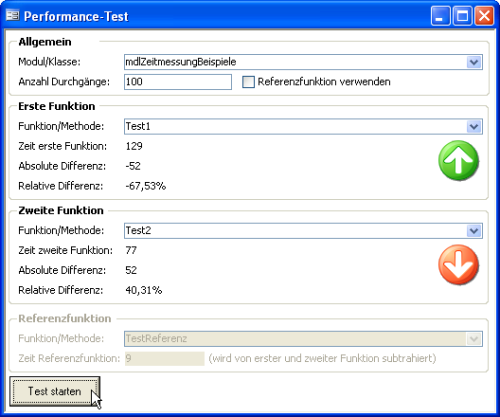
Task: Click the Relative Differenz value 40,31%
Action: click(144, 290)
